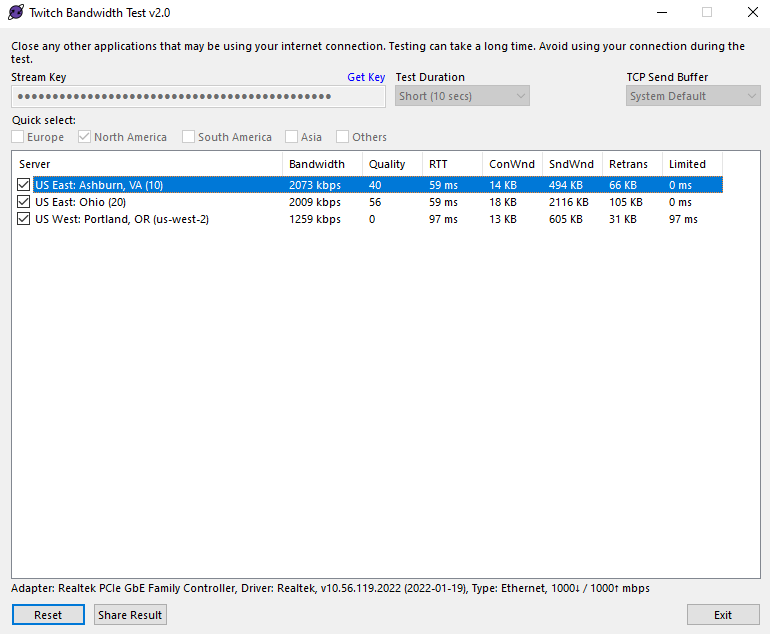Sort by the SndWnd column header
This screenshot has width=770, height=634.
pyautogui.click(x=572, y=164)
